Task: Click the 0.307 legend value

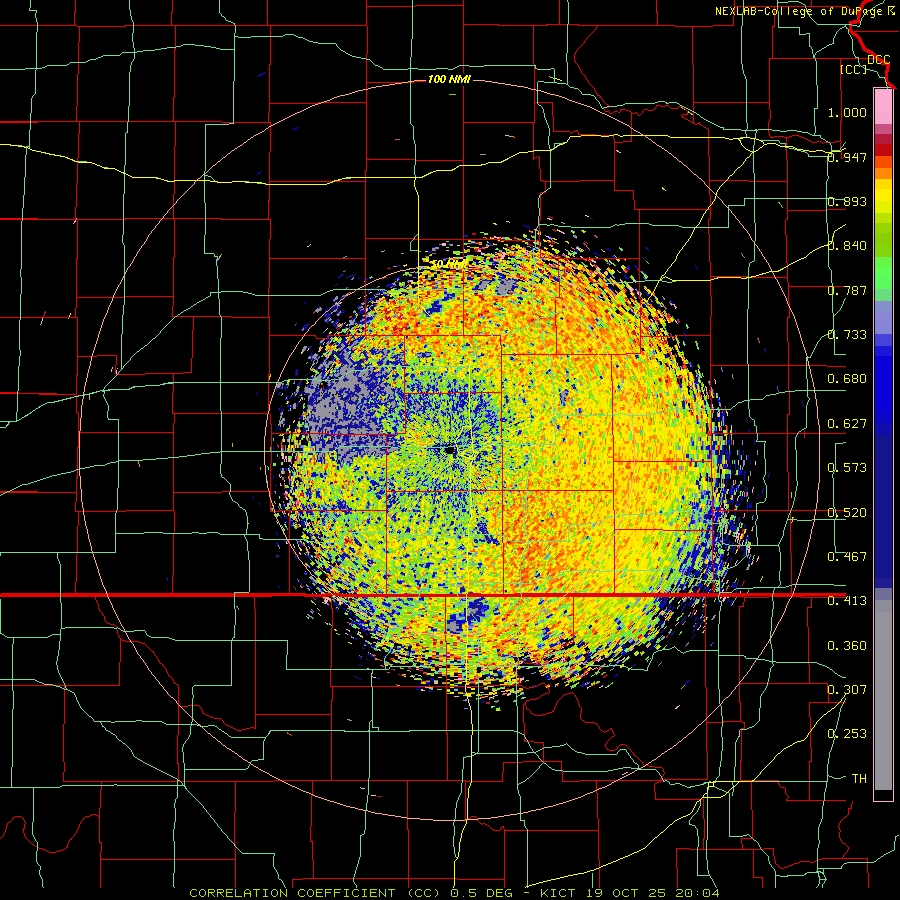Action: [x=847, y=690]
